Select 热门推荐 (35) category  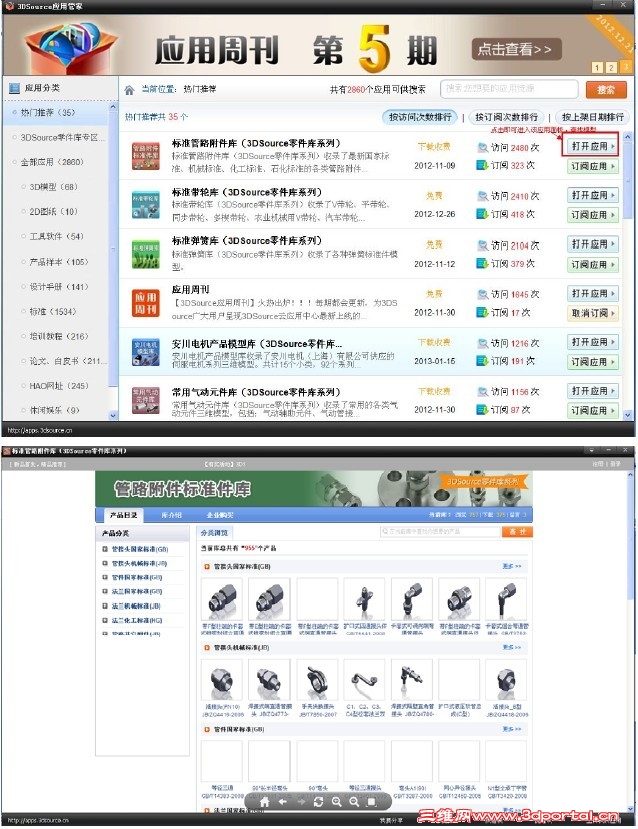point(48,113)
